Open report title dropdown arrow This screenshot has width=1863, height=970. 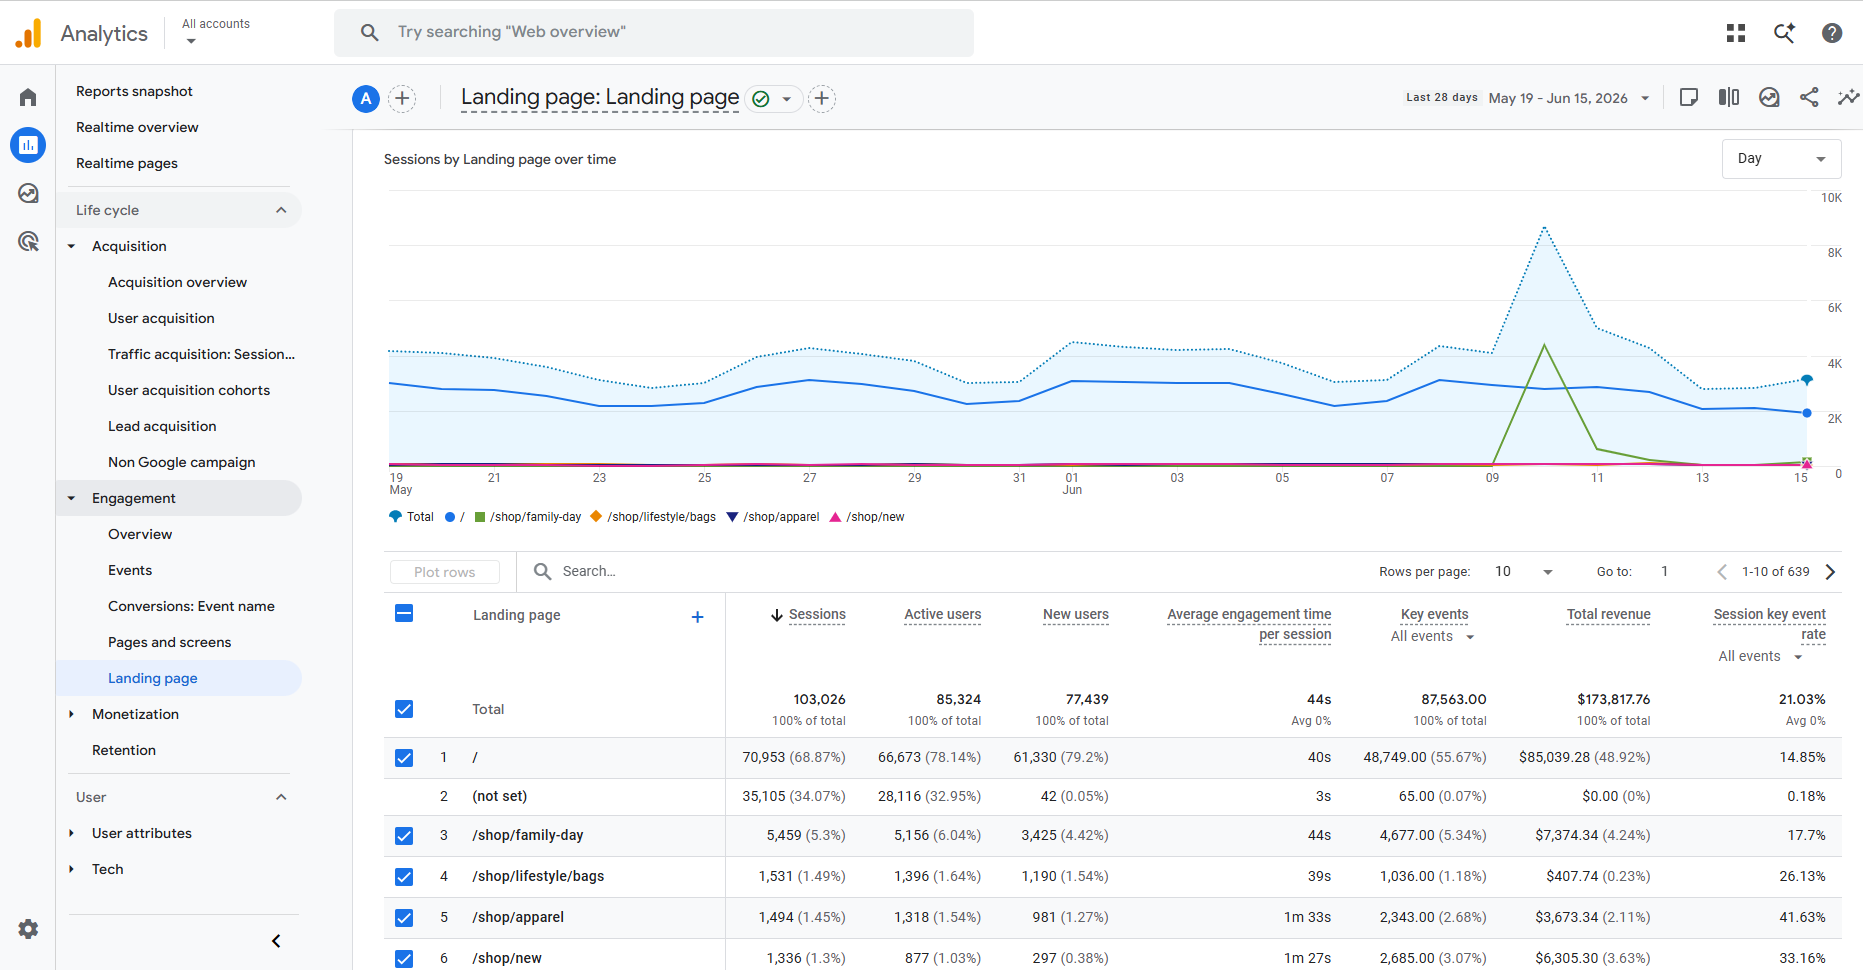(x=787, y=99)
